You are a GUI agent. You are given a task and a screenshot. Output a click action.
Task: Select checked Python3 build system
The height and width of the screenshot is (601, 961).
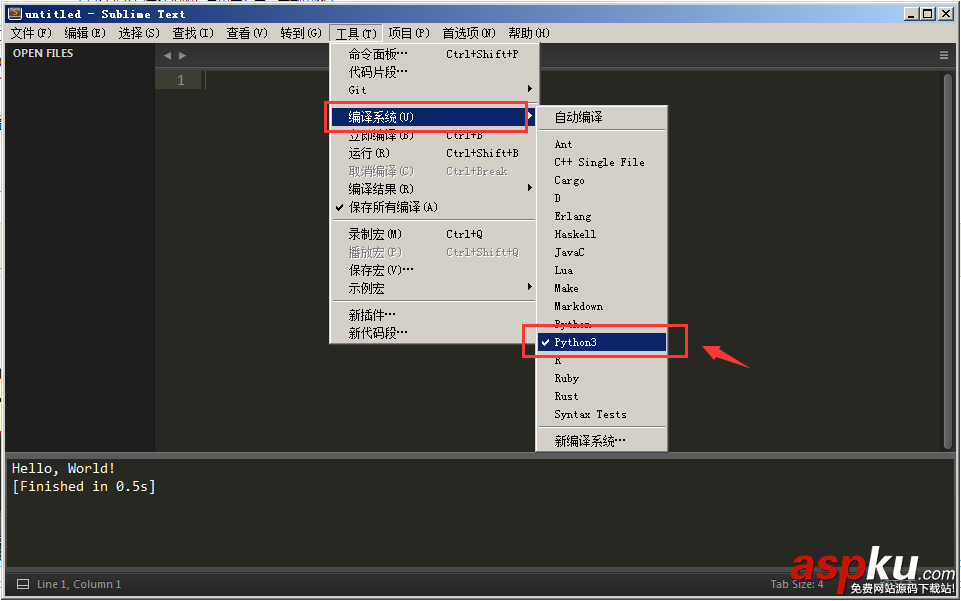[602, 342]
